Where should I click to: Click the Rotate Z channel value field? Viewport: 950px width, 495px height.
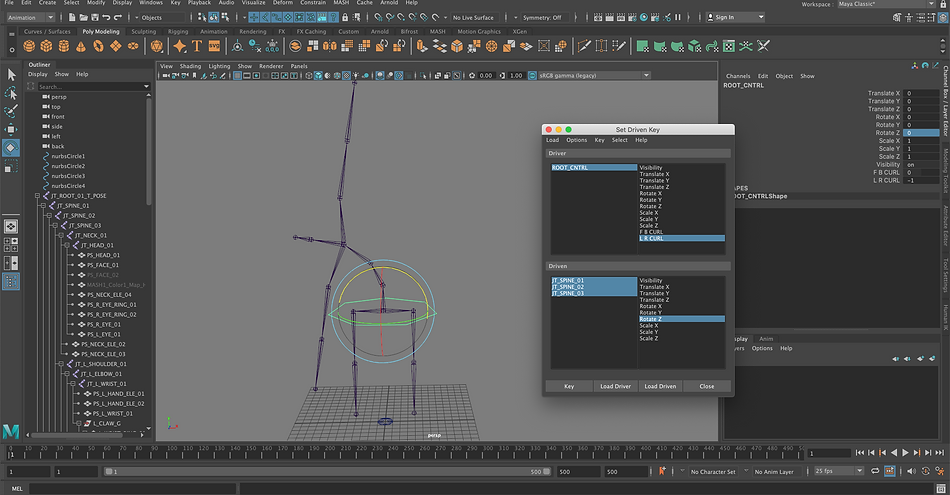coord(921,133)
